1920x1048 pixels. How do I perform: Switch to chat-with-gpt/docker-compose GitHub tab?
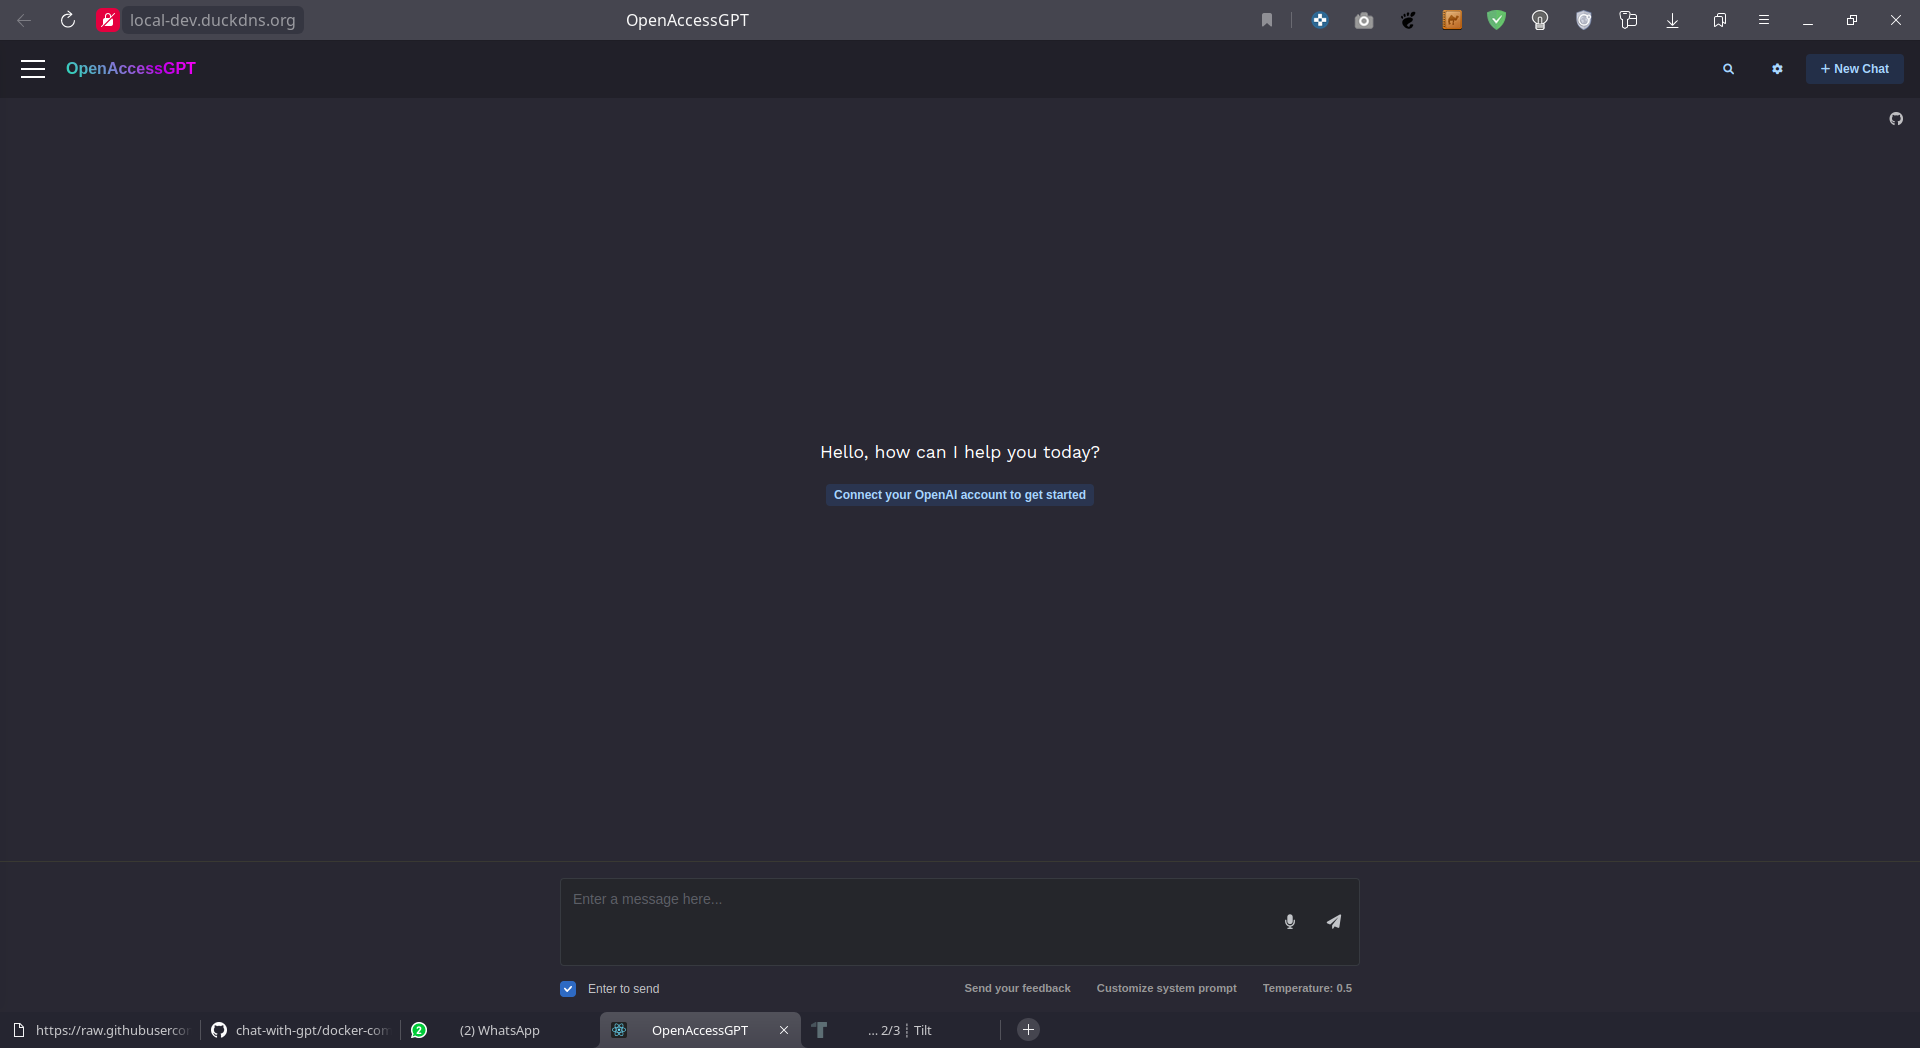click(x=300, y=1030)
